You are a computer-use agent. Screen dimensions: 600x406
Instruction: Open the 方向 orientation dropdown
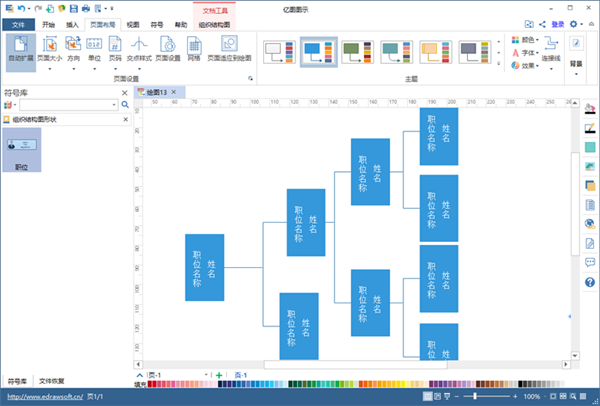73,51
